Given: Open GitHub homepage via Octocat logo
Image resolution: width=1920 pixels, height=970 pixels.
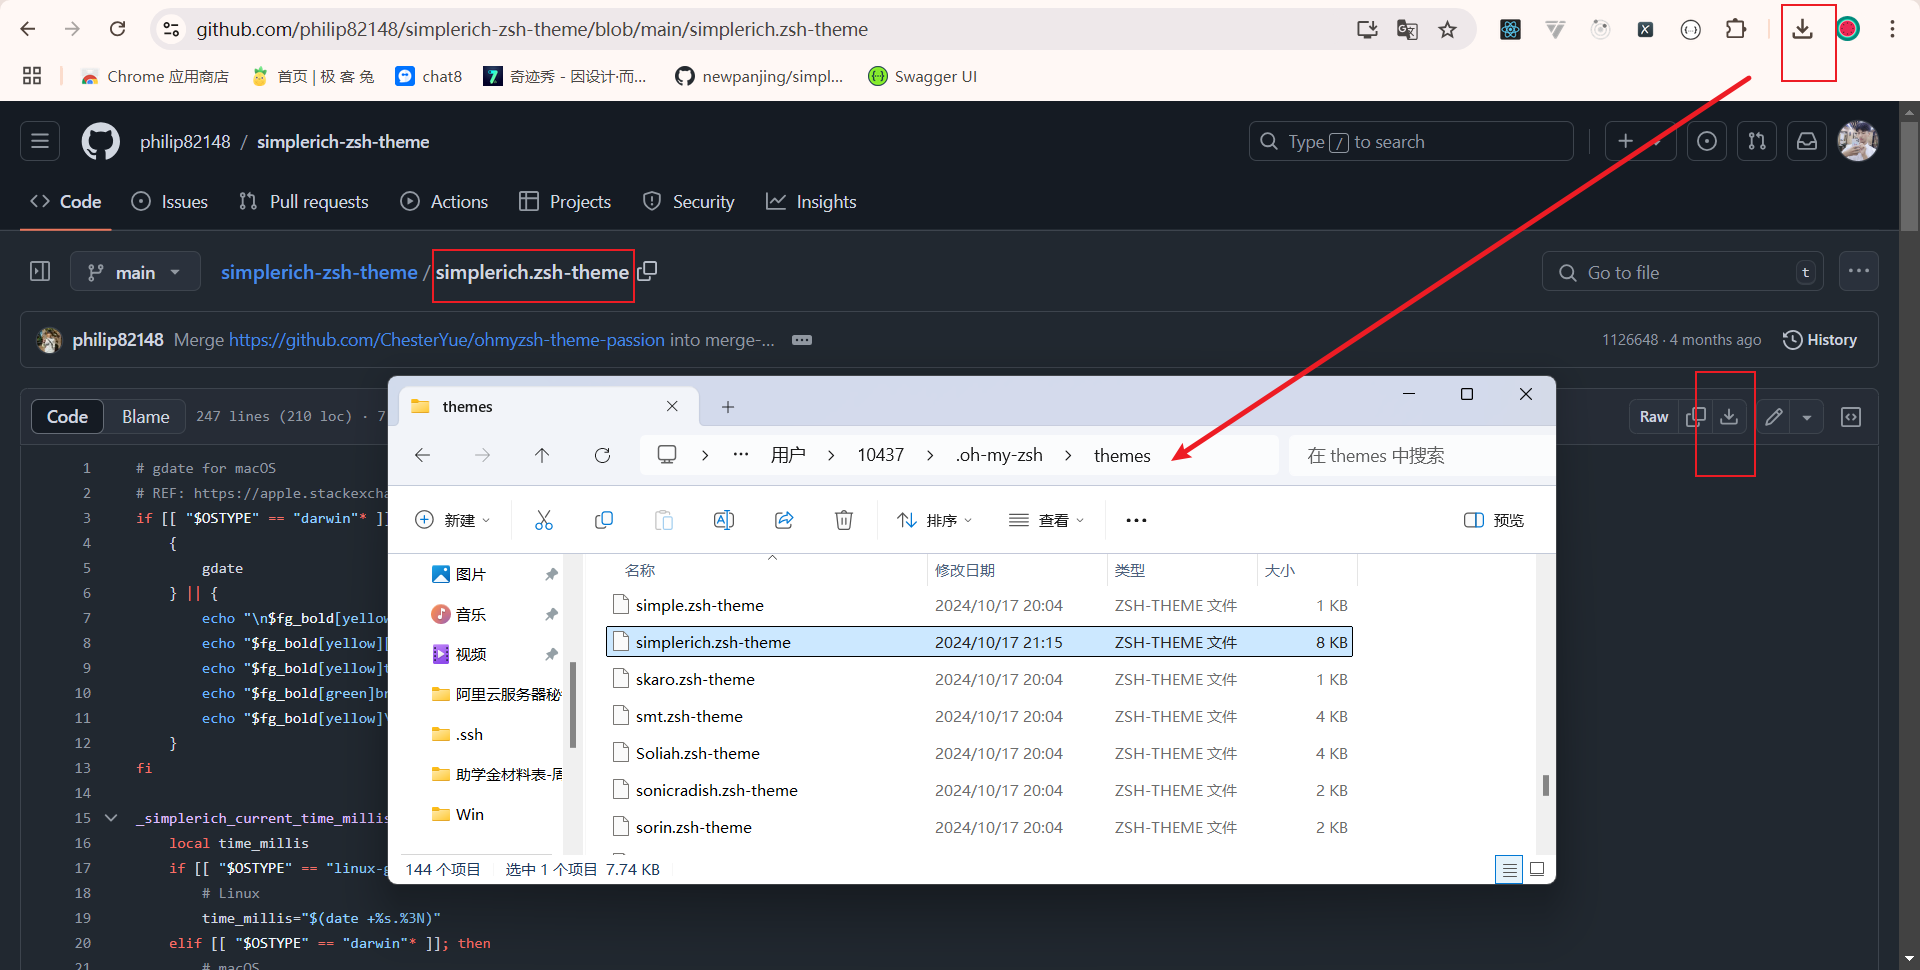Looking at the screenshot, I should (100, 142).
